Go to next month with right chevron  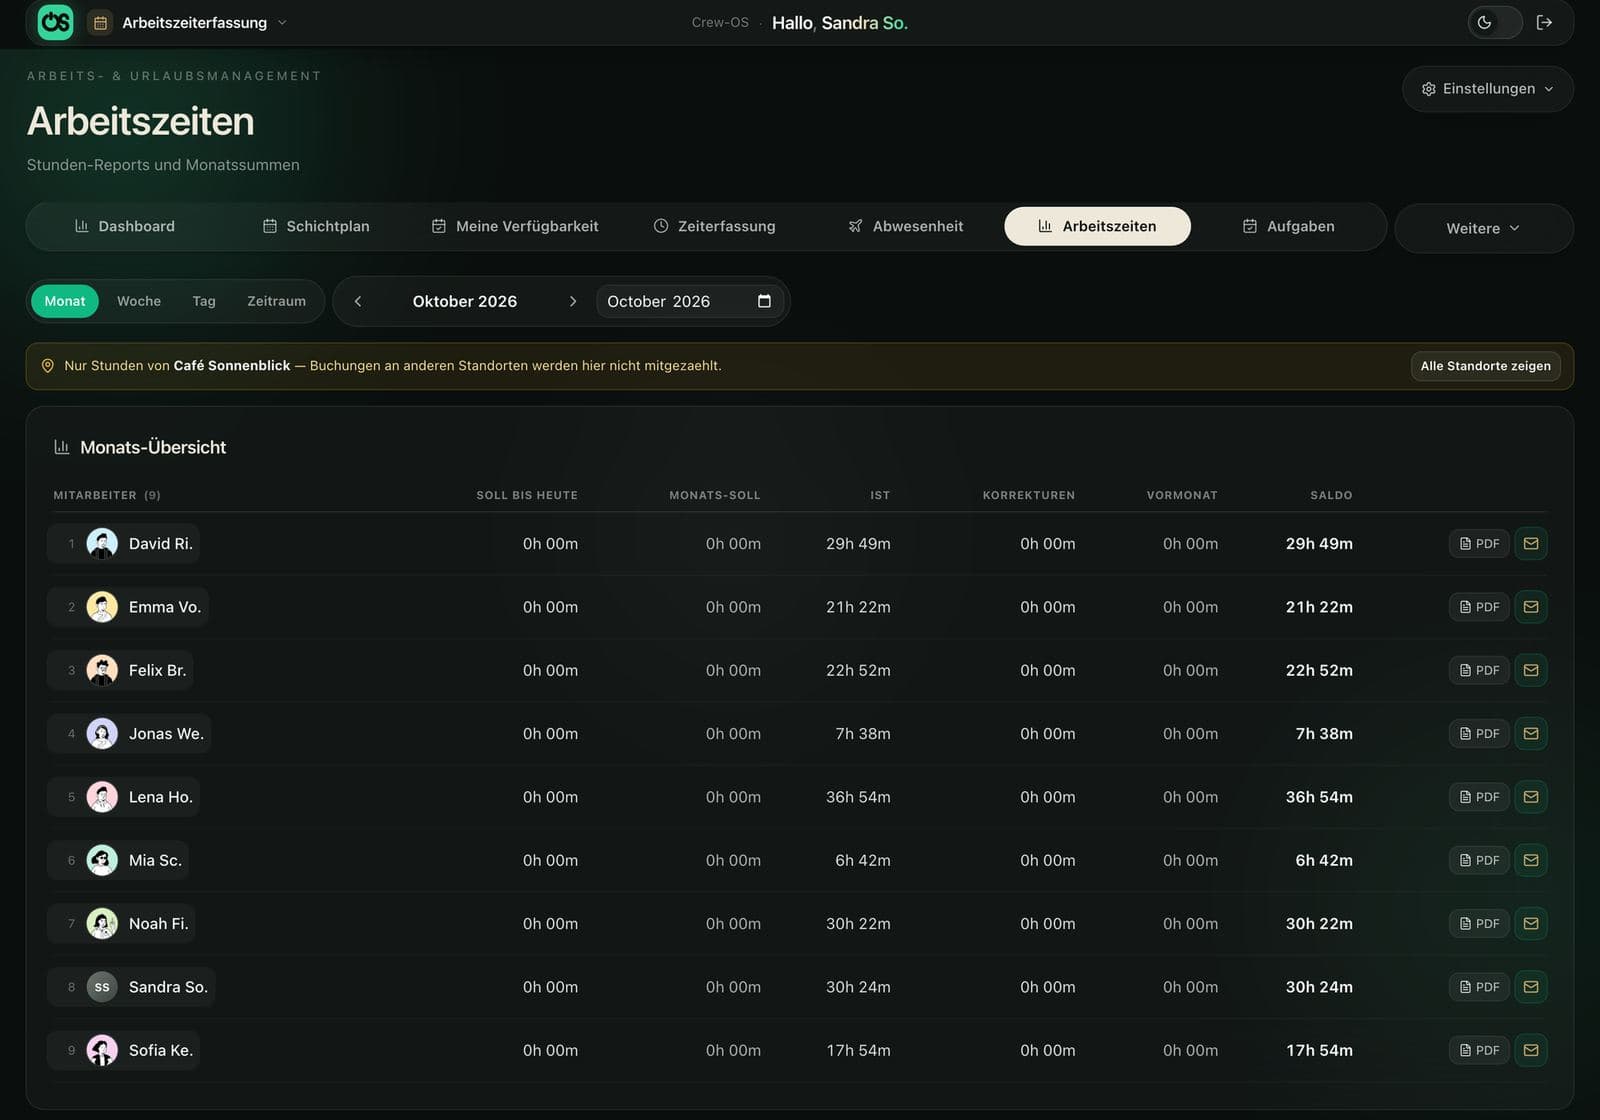click(572, 301)
